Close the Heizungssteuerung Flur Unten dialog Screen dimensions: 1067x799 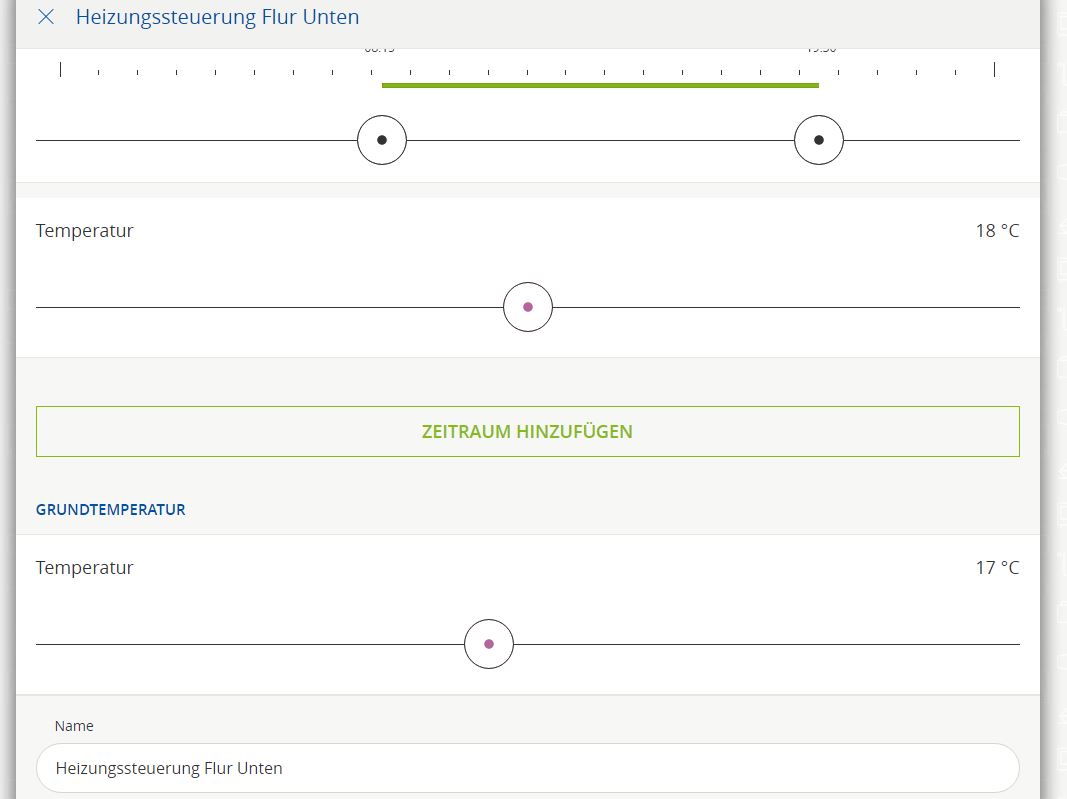46,17
